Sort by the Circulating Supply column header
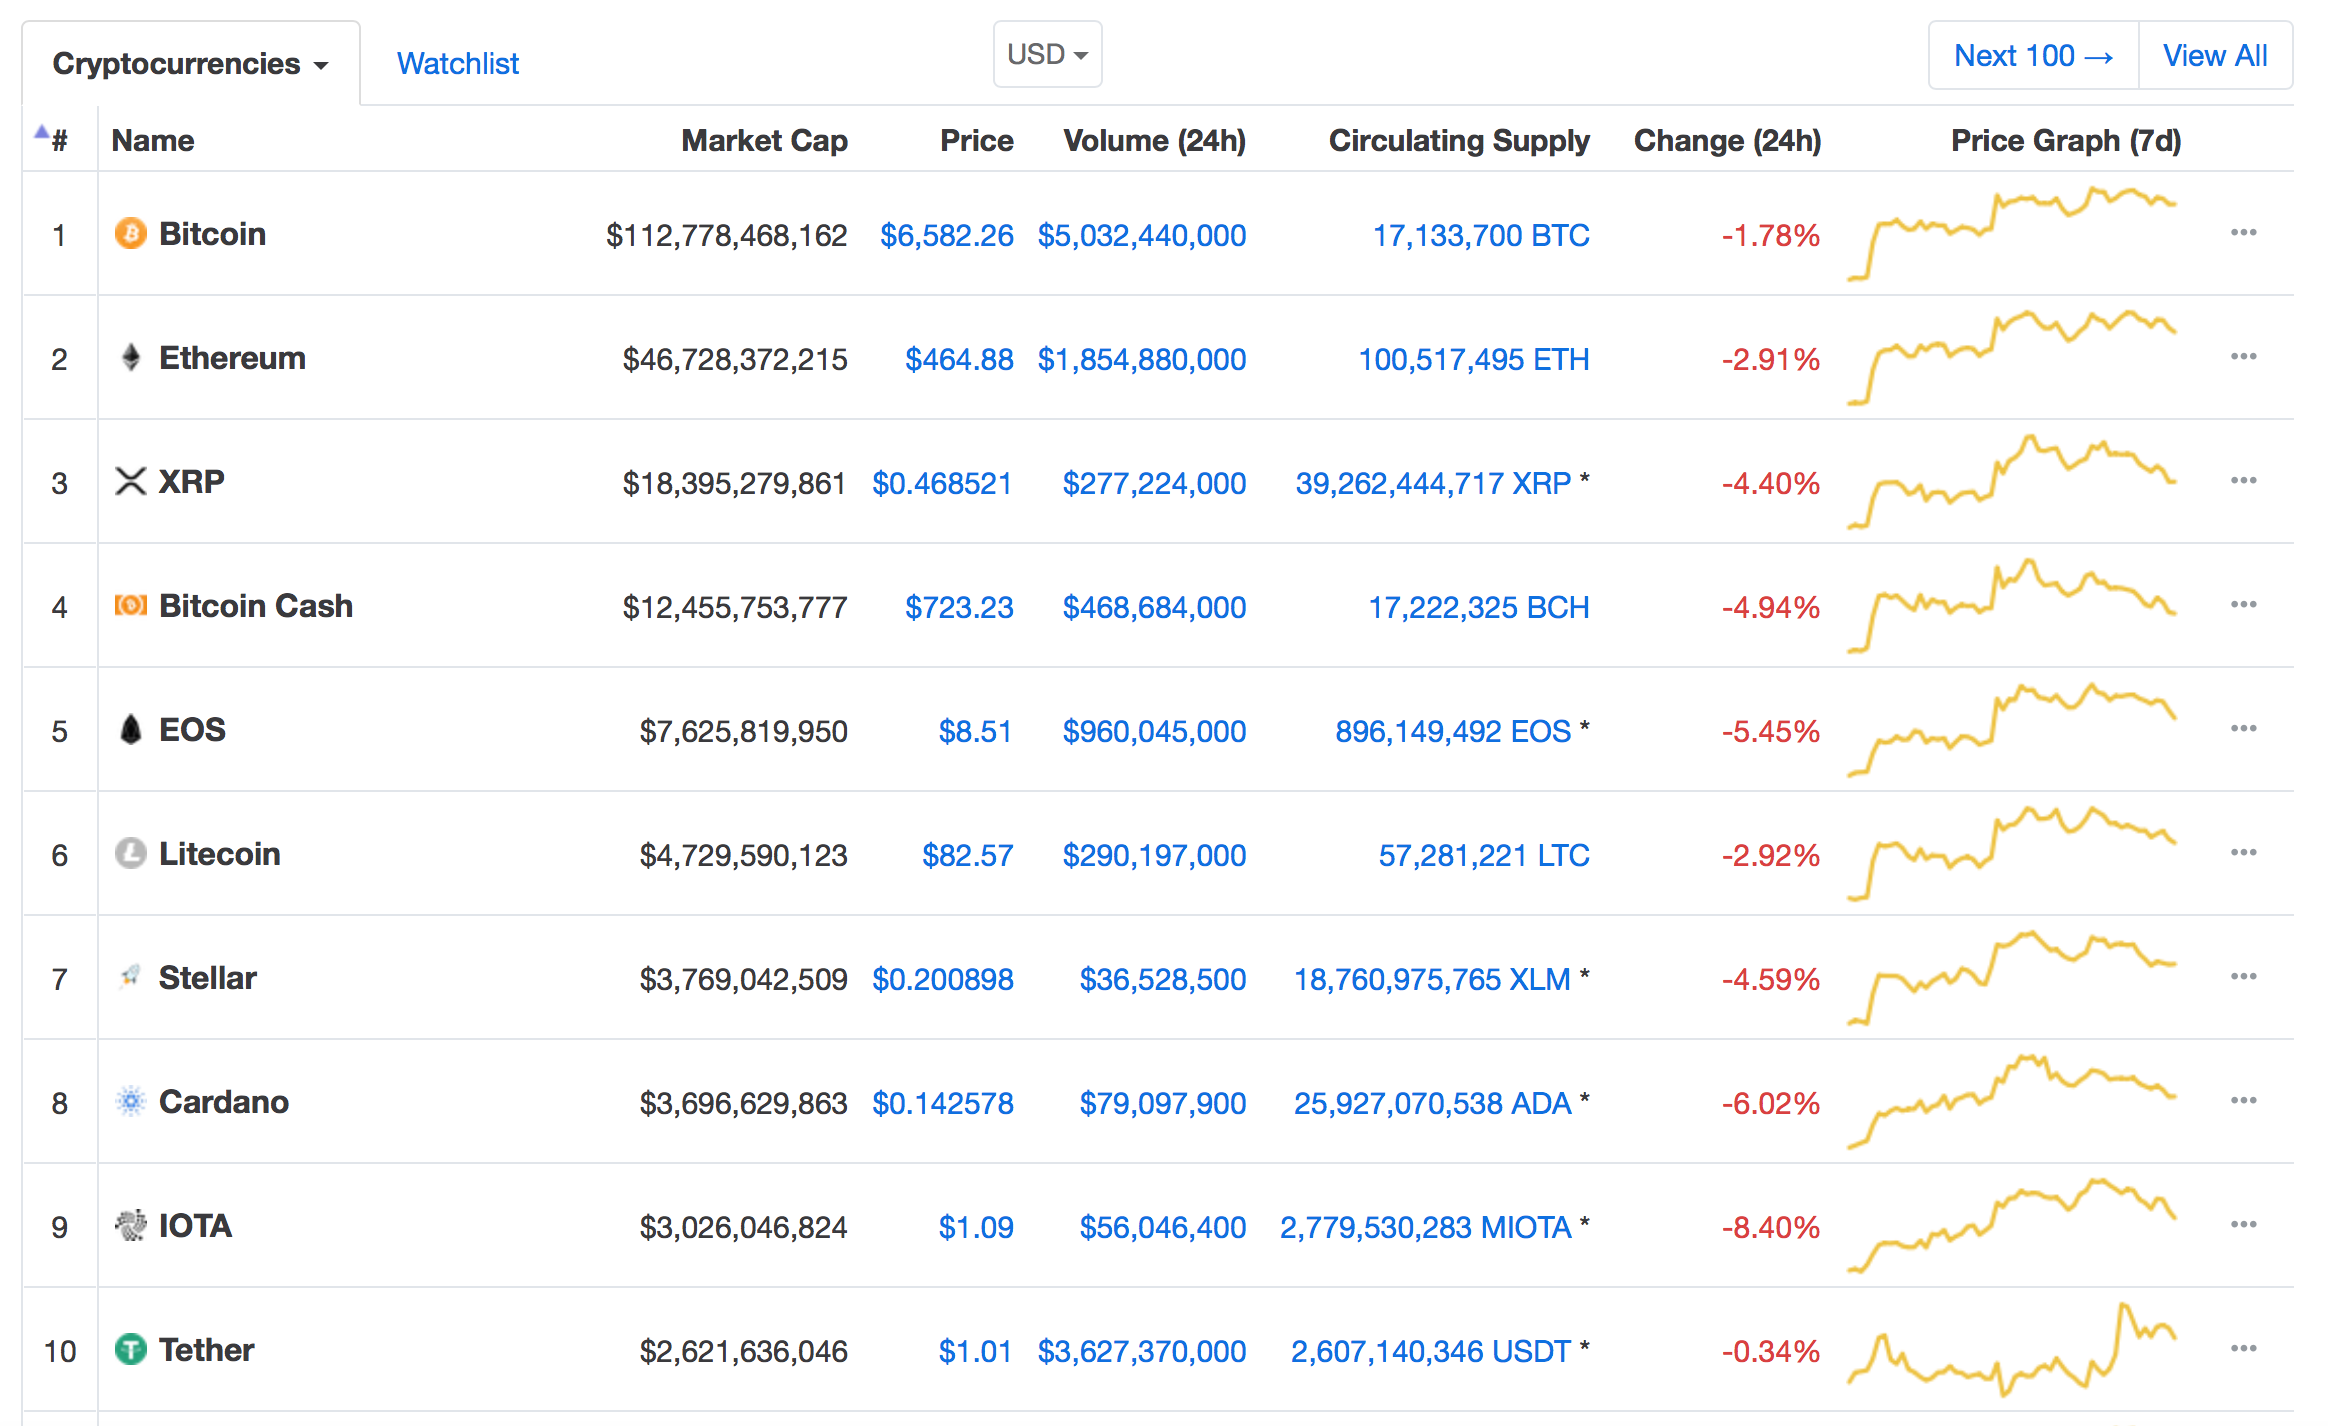The height and width of the screenshot is (1426, 2328). (1459, 141)
